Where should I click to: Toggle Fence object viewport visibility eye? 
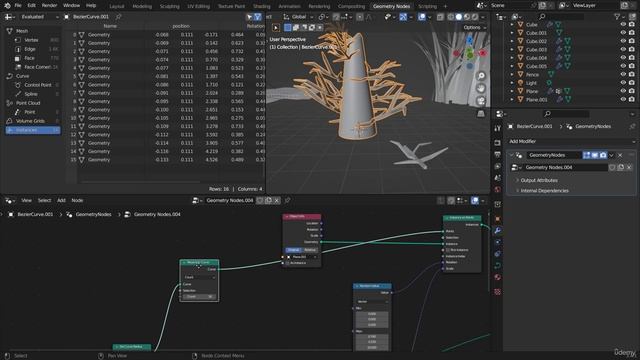pyautogui.click(x=623, y=74)
